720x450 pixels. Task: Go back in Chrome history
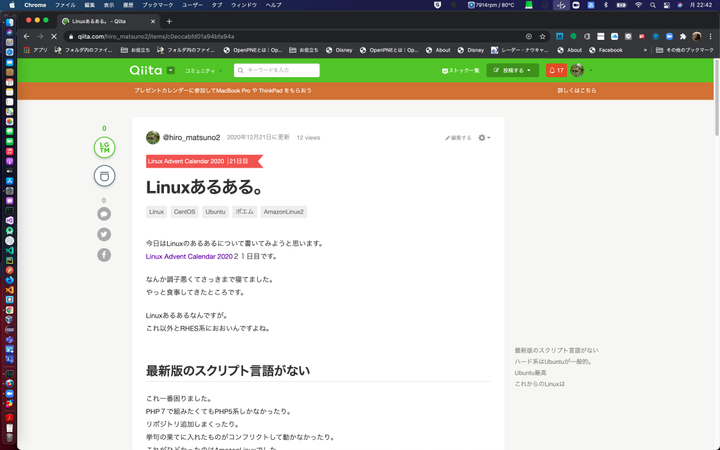coord(27,36)
